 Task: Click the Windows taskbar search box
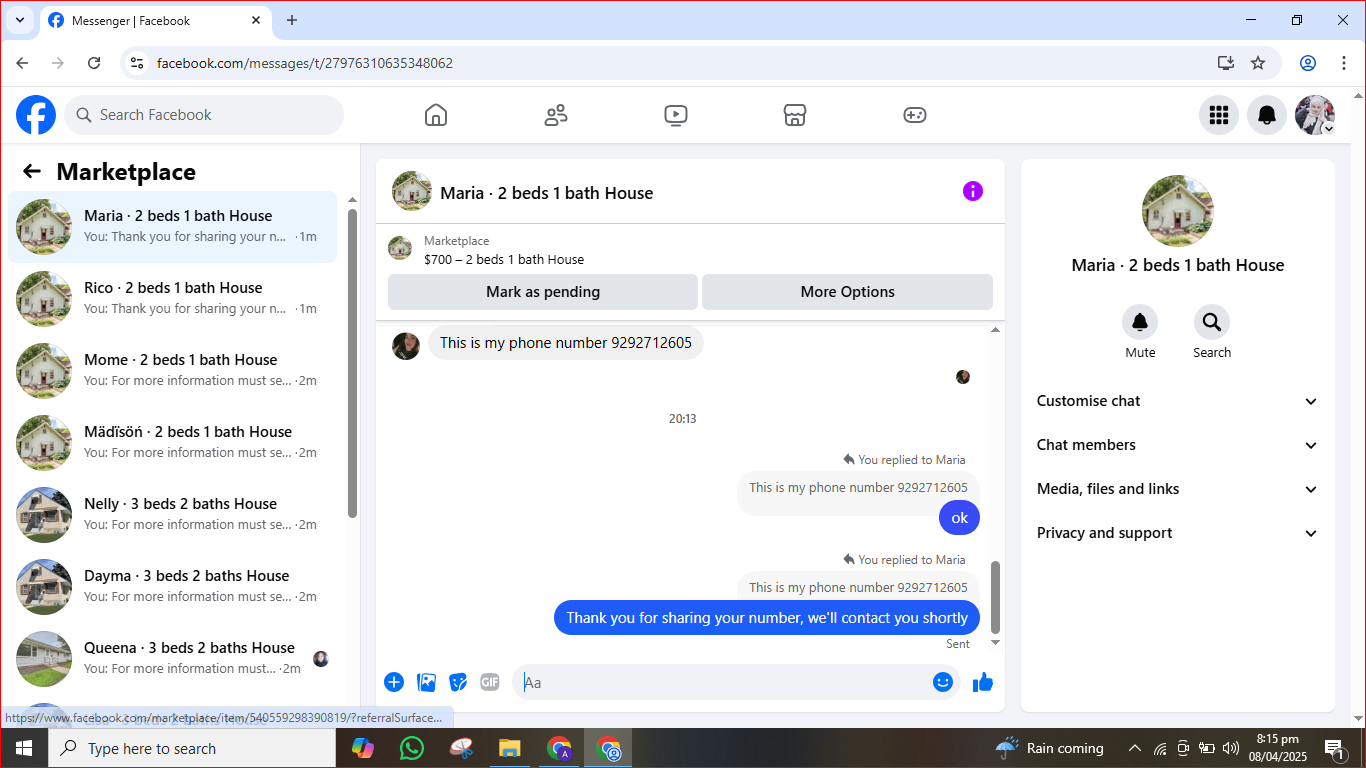tap(192, 748)
